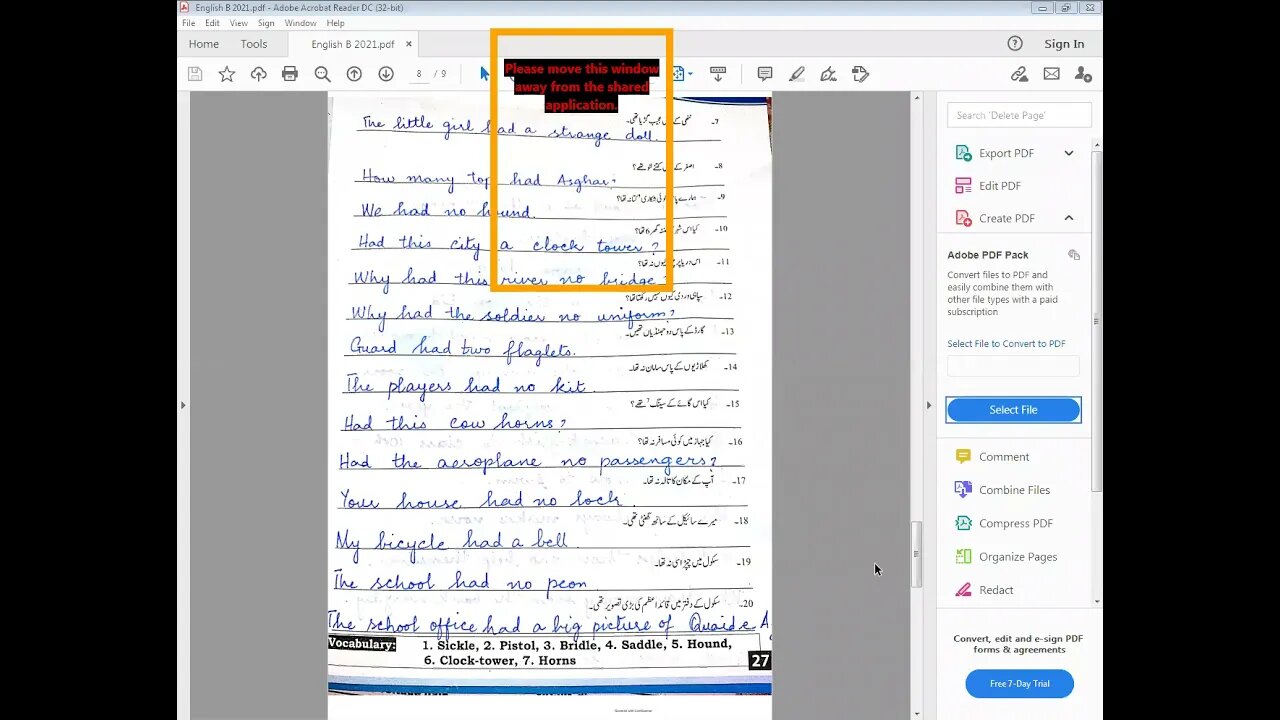This screenshot has height=720, width=1280.
Task: Click the Redact tool icon
Action: [x=963, y=590]
